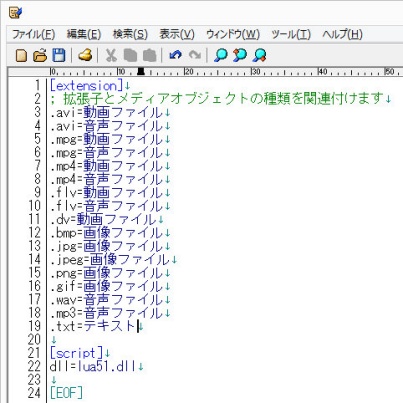Click the green comment on line 2
403x403 pixels.
pos(216,99)
